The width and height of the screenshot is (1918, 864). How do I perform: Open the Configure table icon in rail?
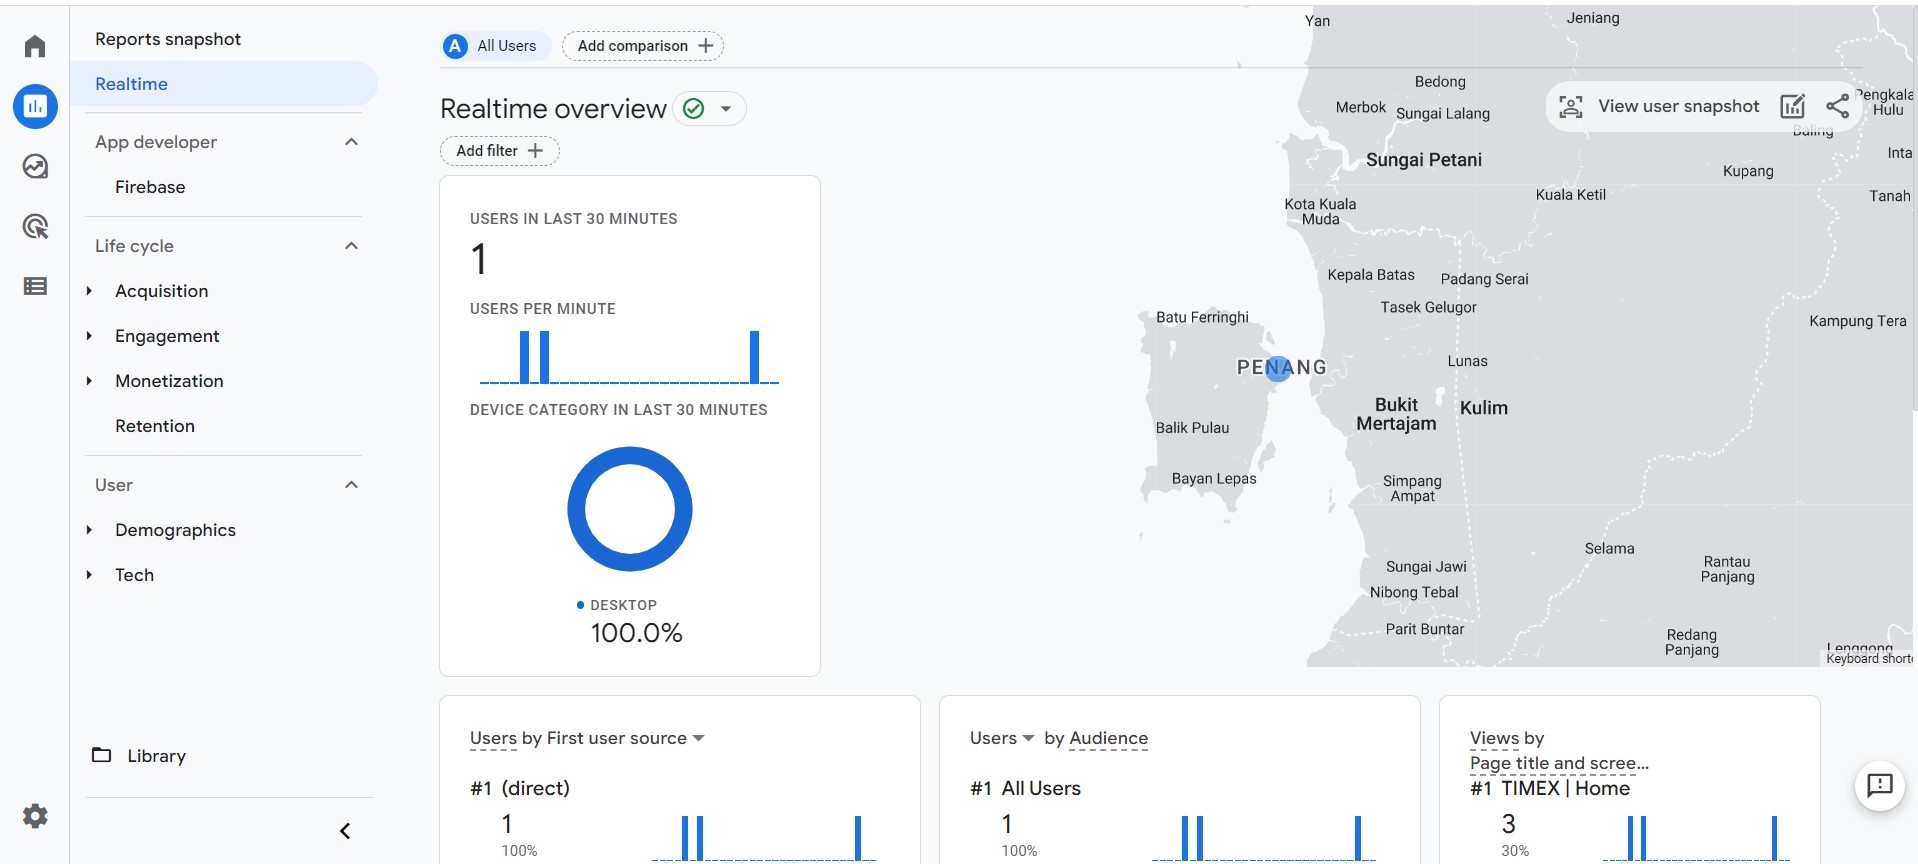coord(35,286)
